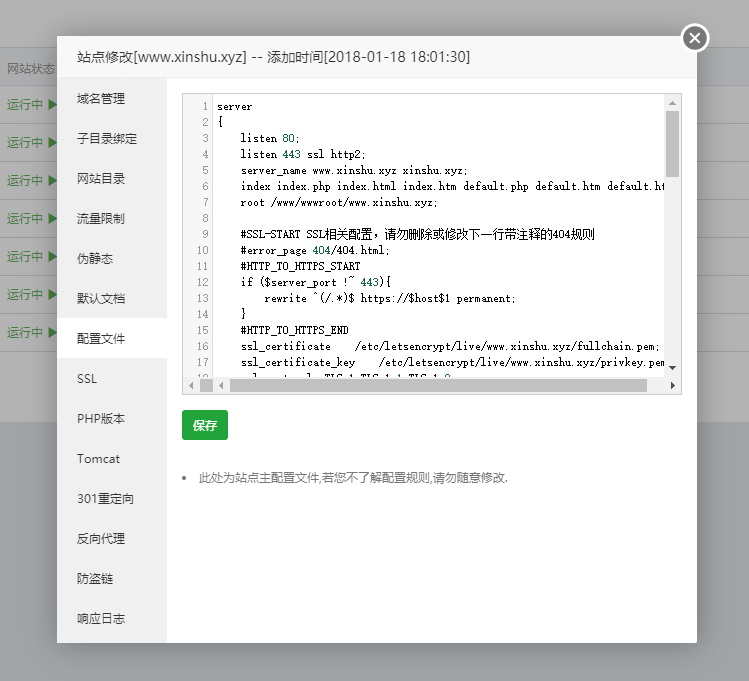Click the 'listen 443 ssl http2;' line

tap(303, 154)
